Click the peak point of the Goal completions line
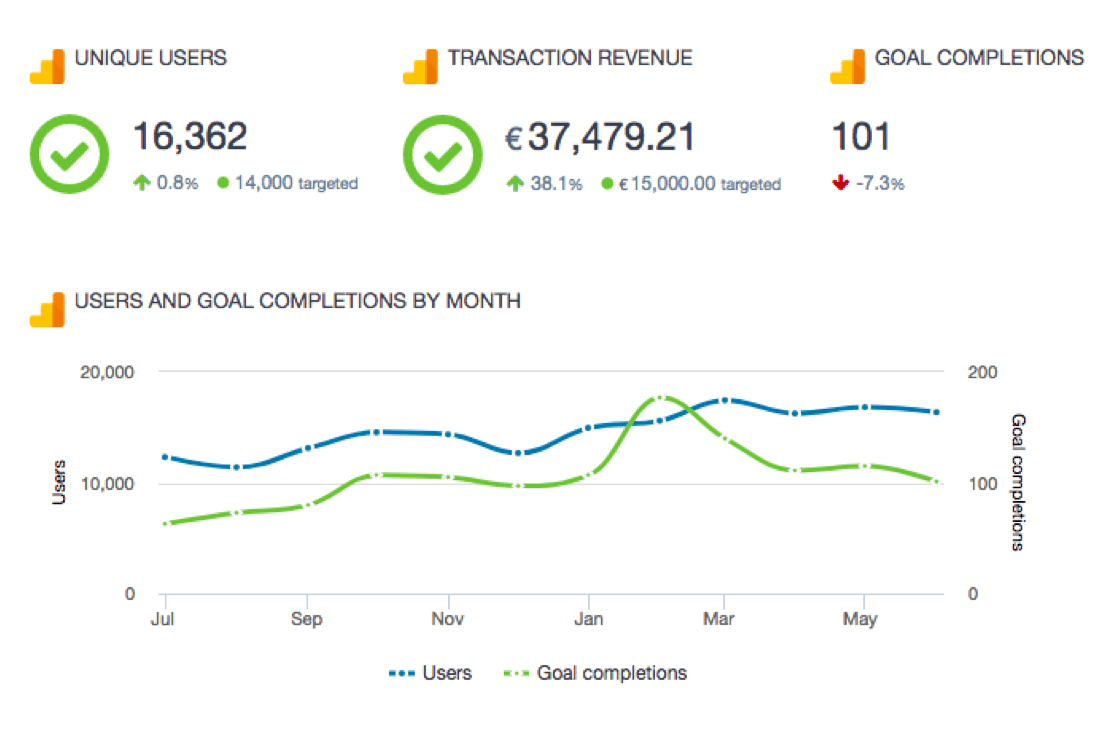 pyautogui.click(x=659, y=398)
